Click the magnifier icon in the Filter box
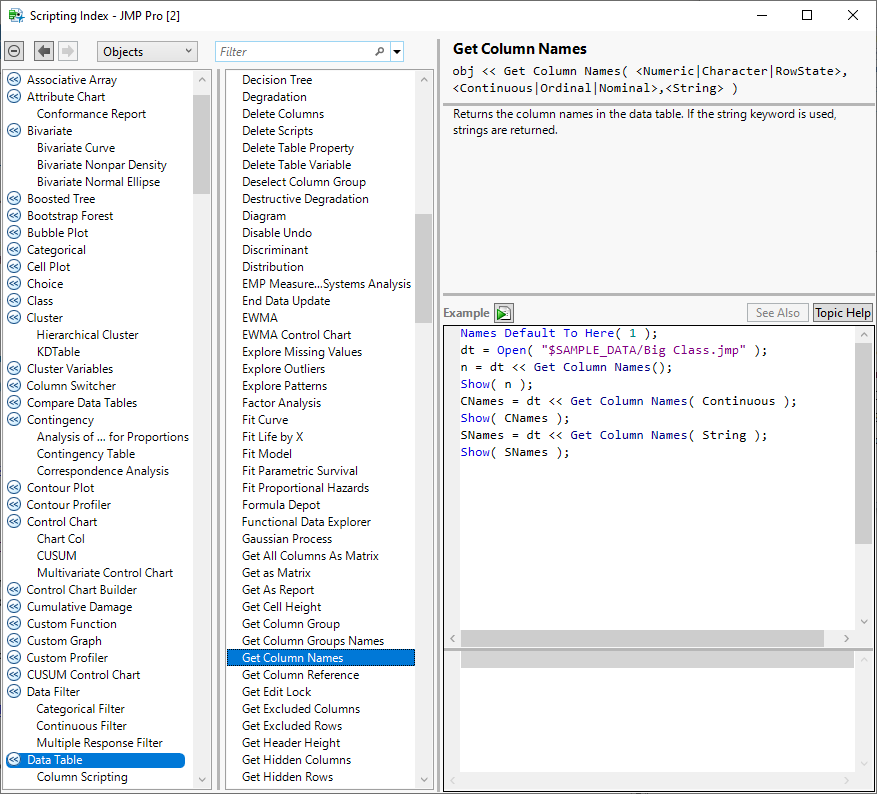The height and width of the screenshot is (794, 877). (379, 52)
